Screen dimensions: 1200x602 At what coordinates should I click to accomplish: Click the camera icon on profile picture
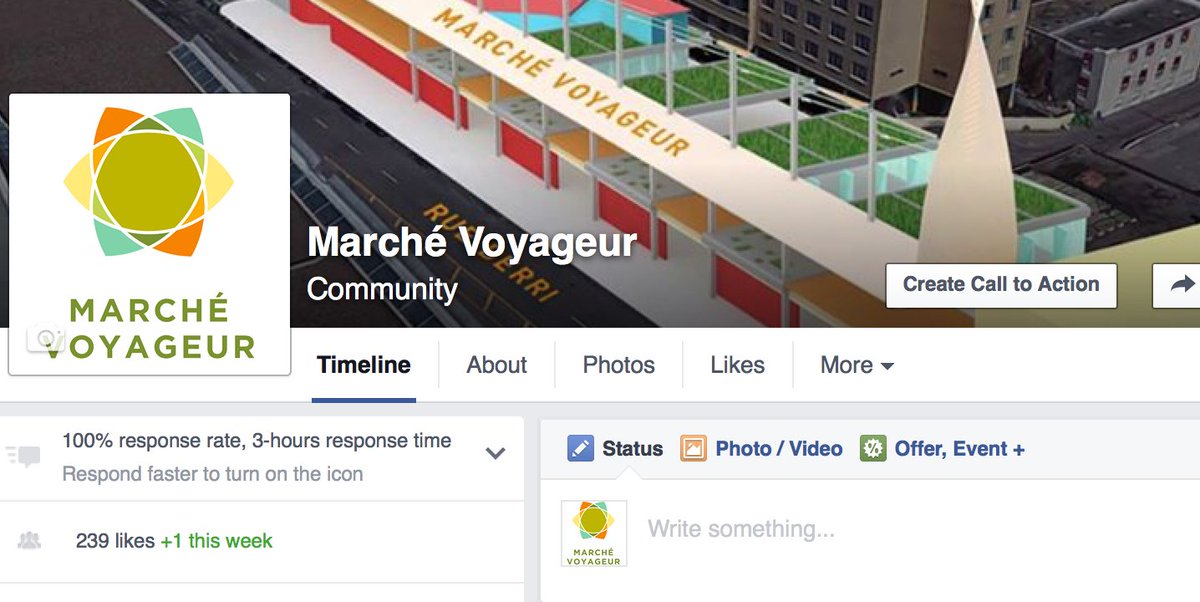pos(47,339)
